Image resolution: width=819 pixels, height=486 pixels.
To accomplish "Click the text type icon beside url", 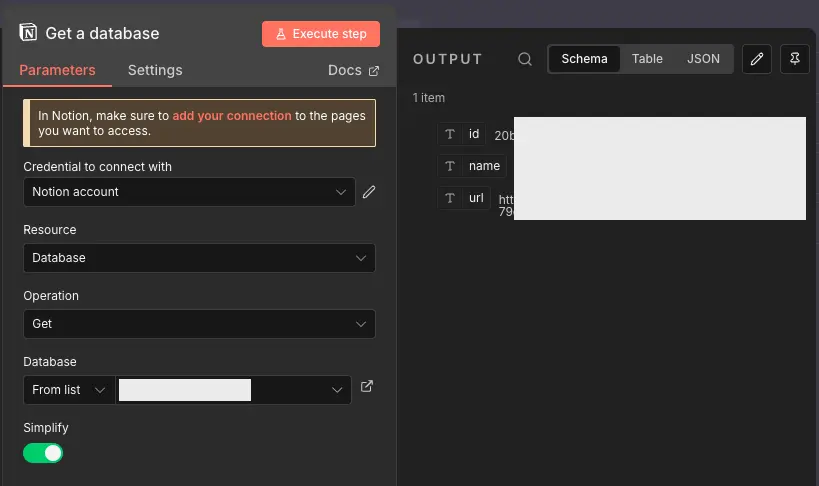I will pos(450,198).
